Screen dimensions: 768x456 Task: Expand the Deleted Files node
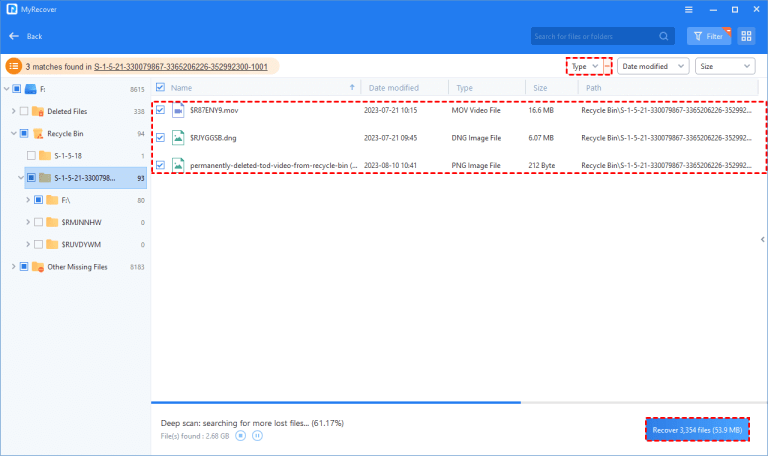[13, 111]
